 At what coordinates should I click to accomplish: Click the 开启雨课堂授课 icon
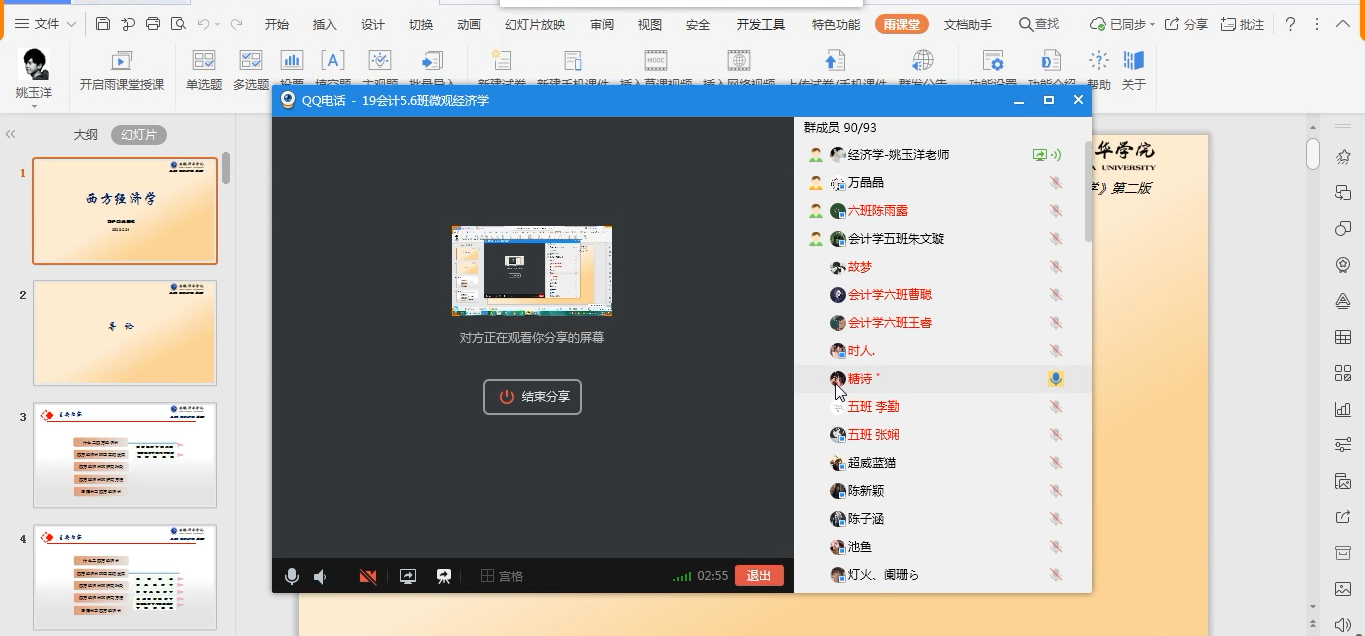tap(122, 62)
